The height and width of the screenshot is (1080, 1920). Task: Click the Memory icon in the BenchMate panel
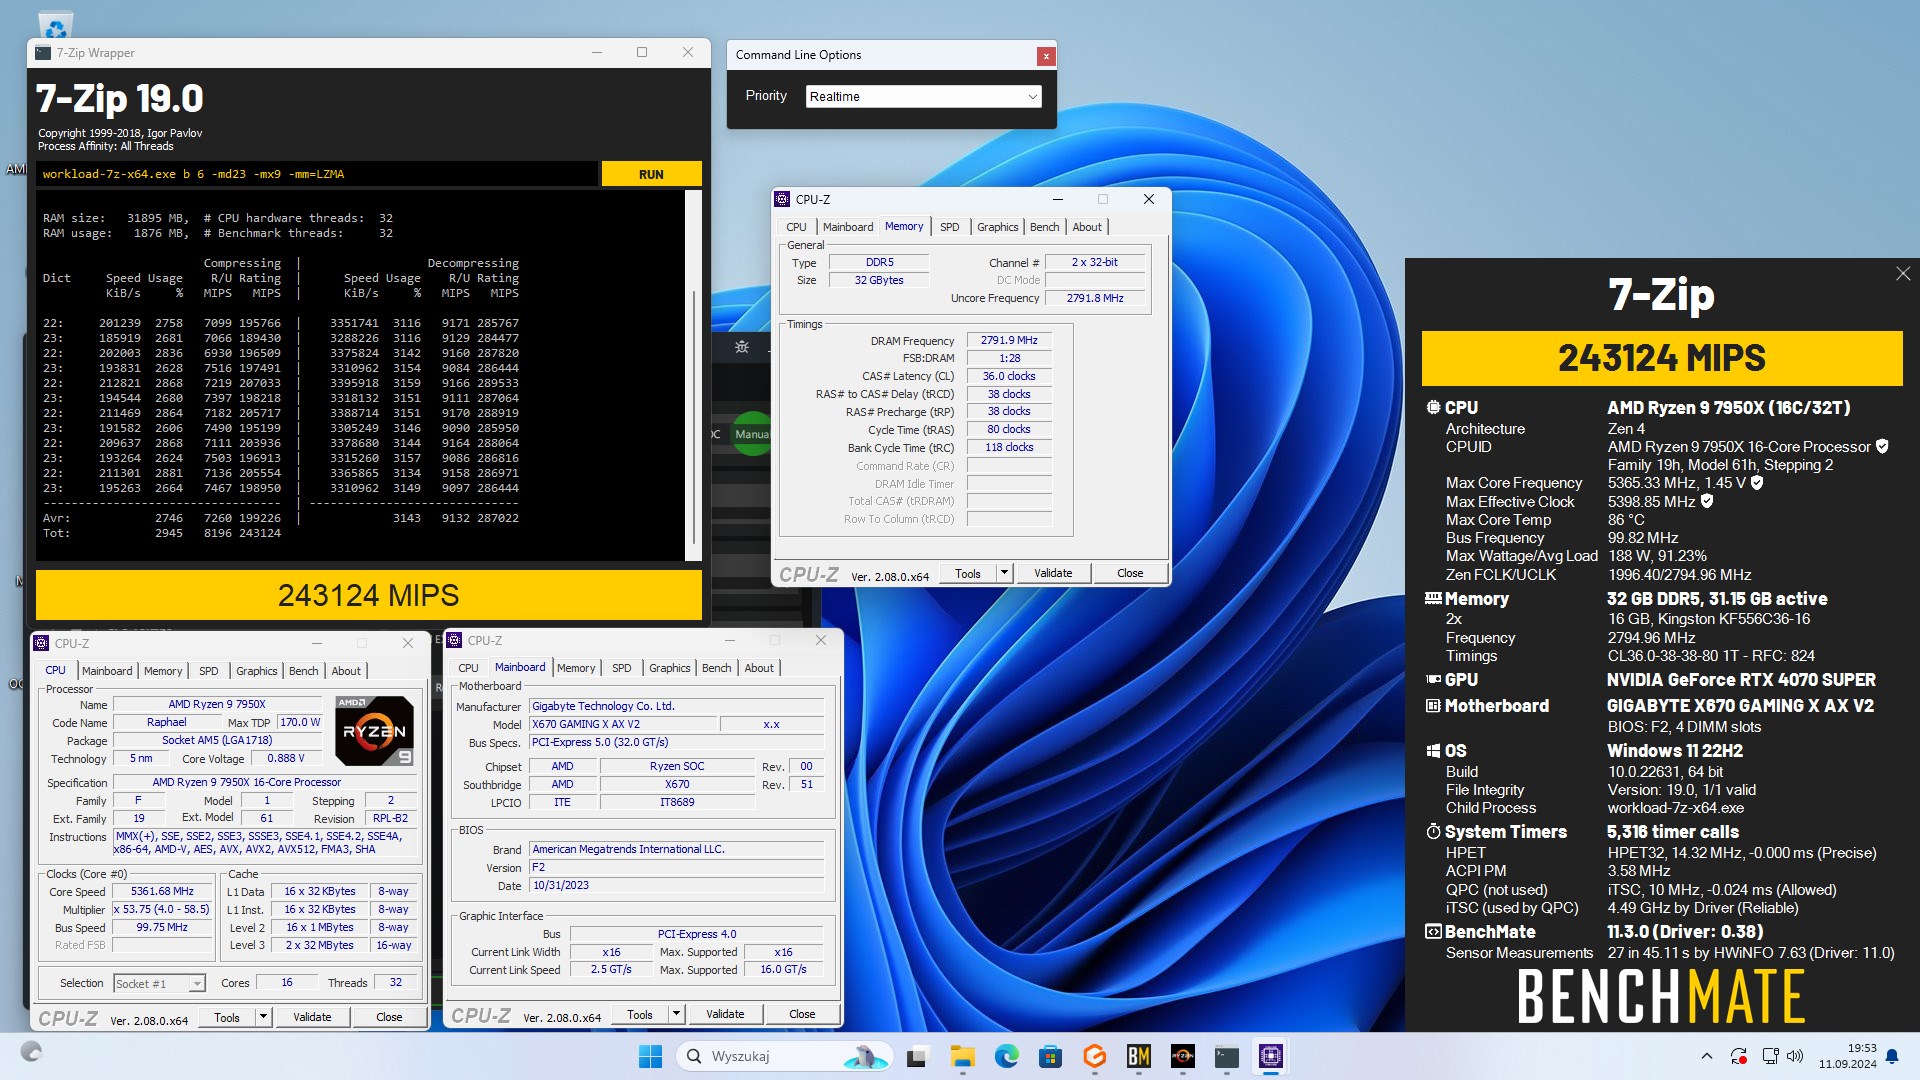pyautogui.click(x=1433, y=599)
